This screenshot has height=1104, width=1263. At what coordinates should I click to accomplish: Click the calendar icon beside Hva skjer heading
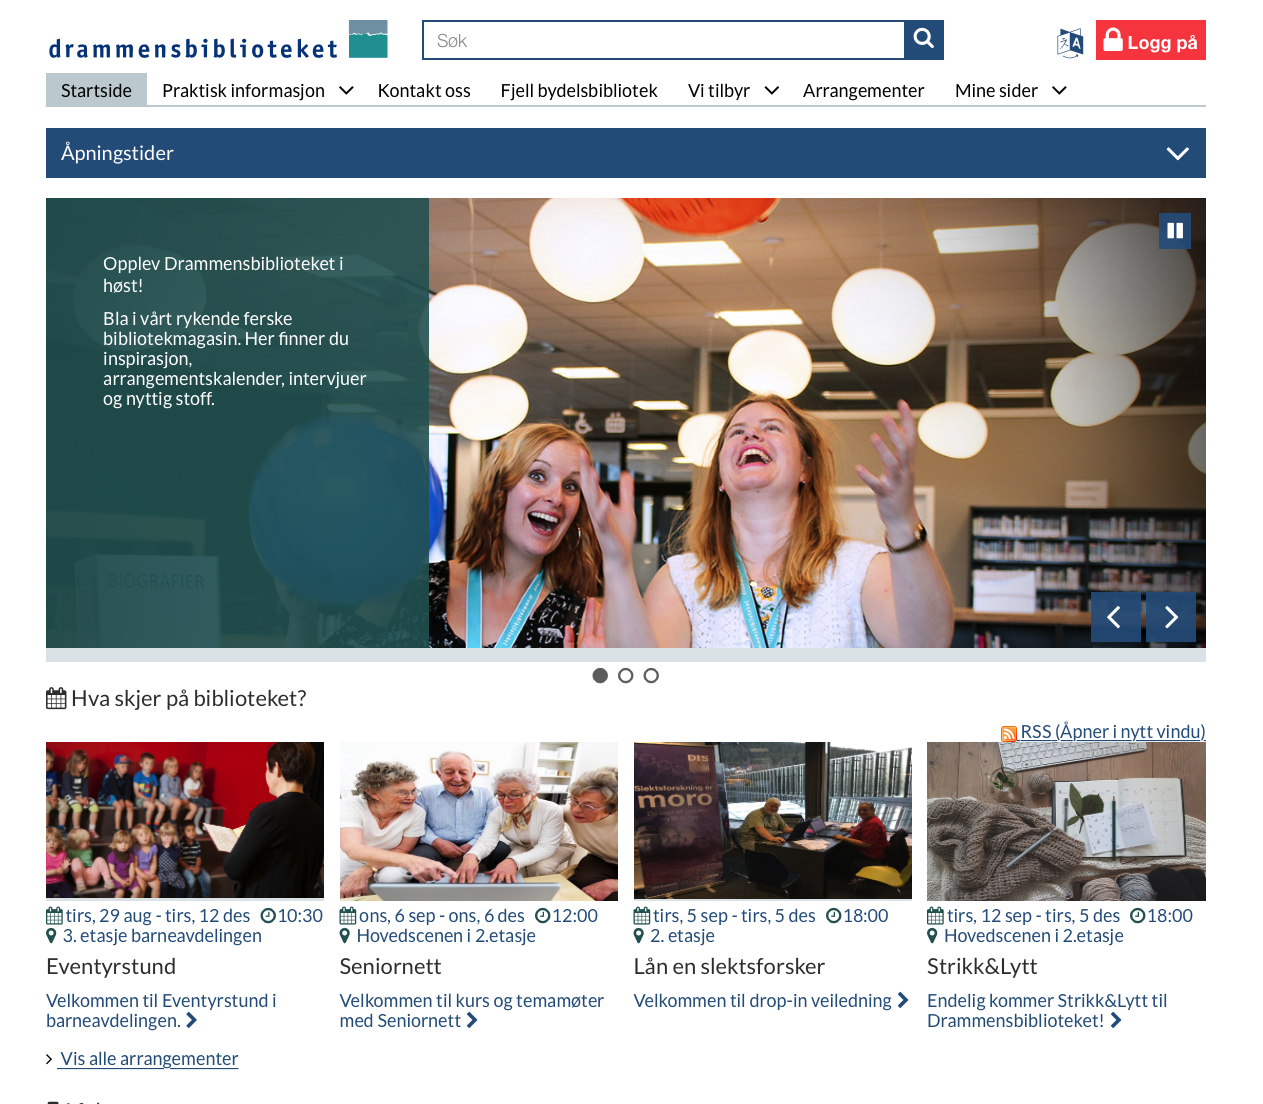click(x=56, y=699)
